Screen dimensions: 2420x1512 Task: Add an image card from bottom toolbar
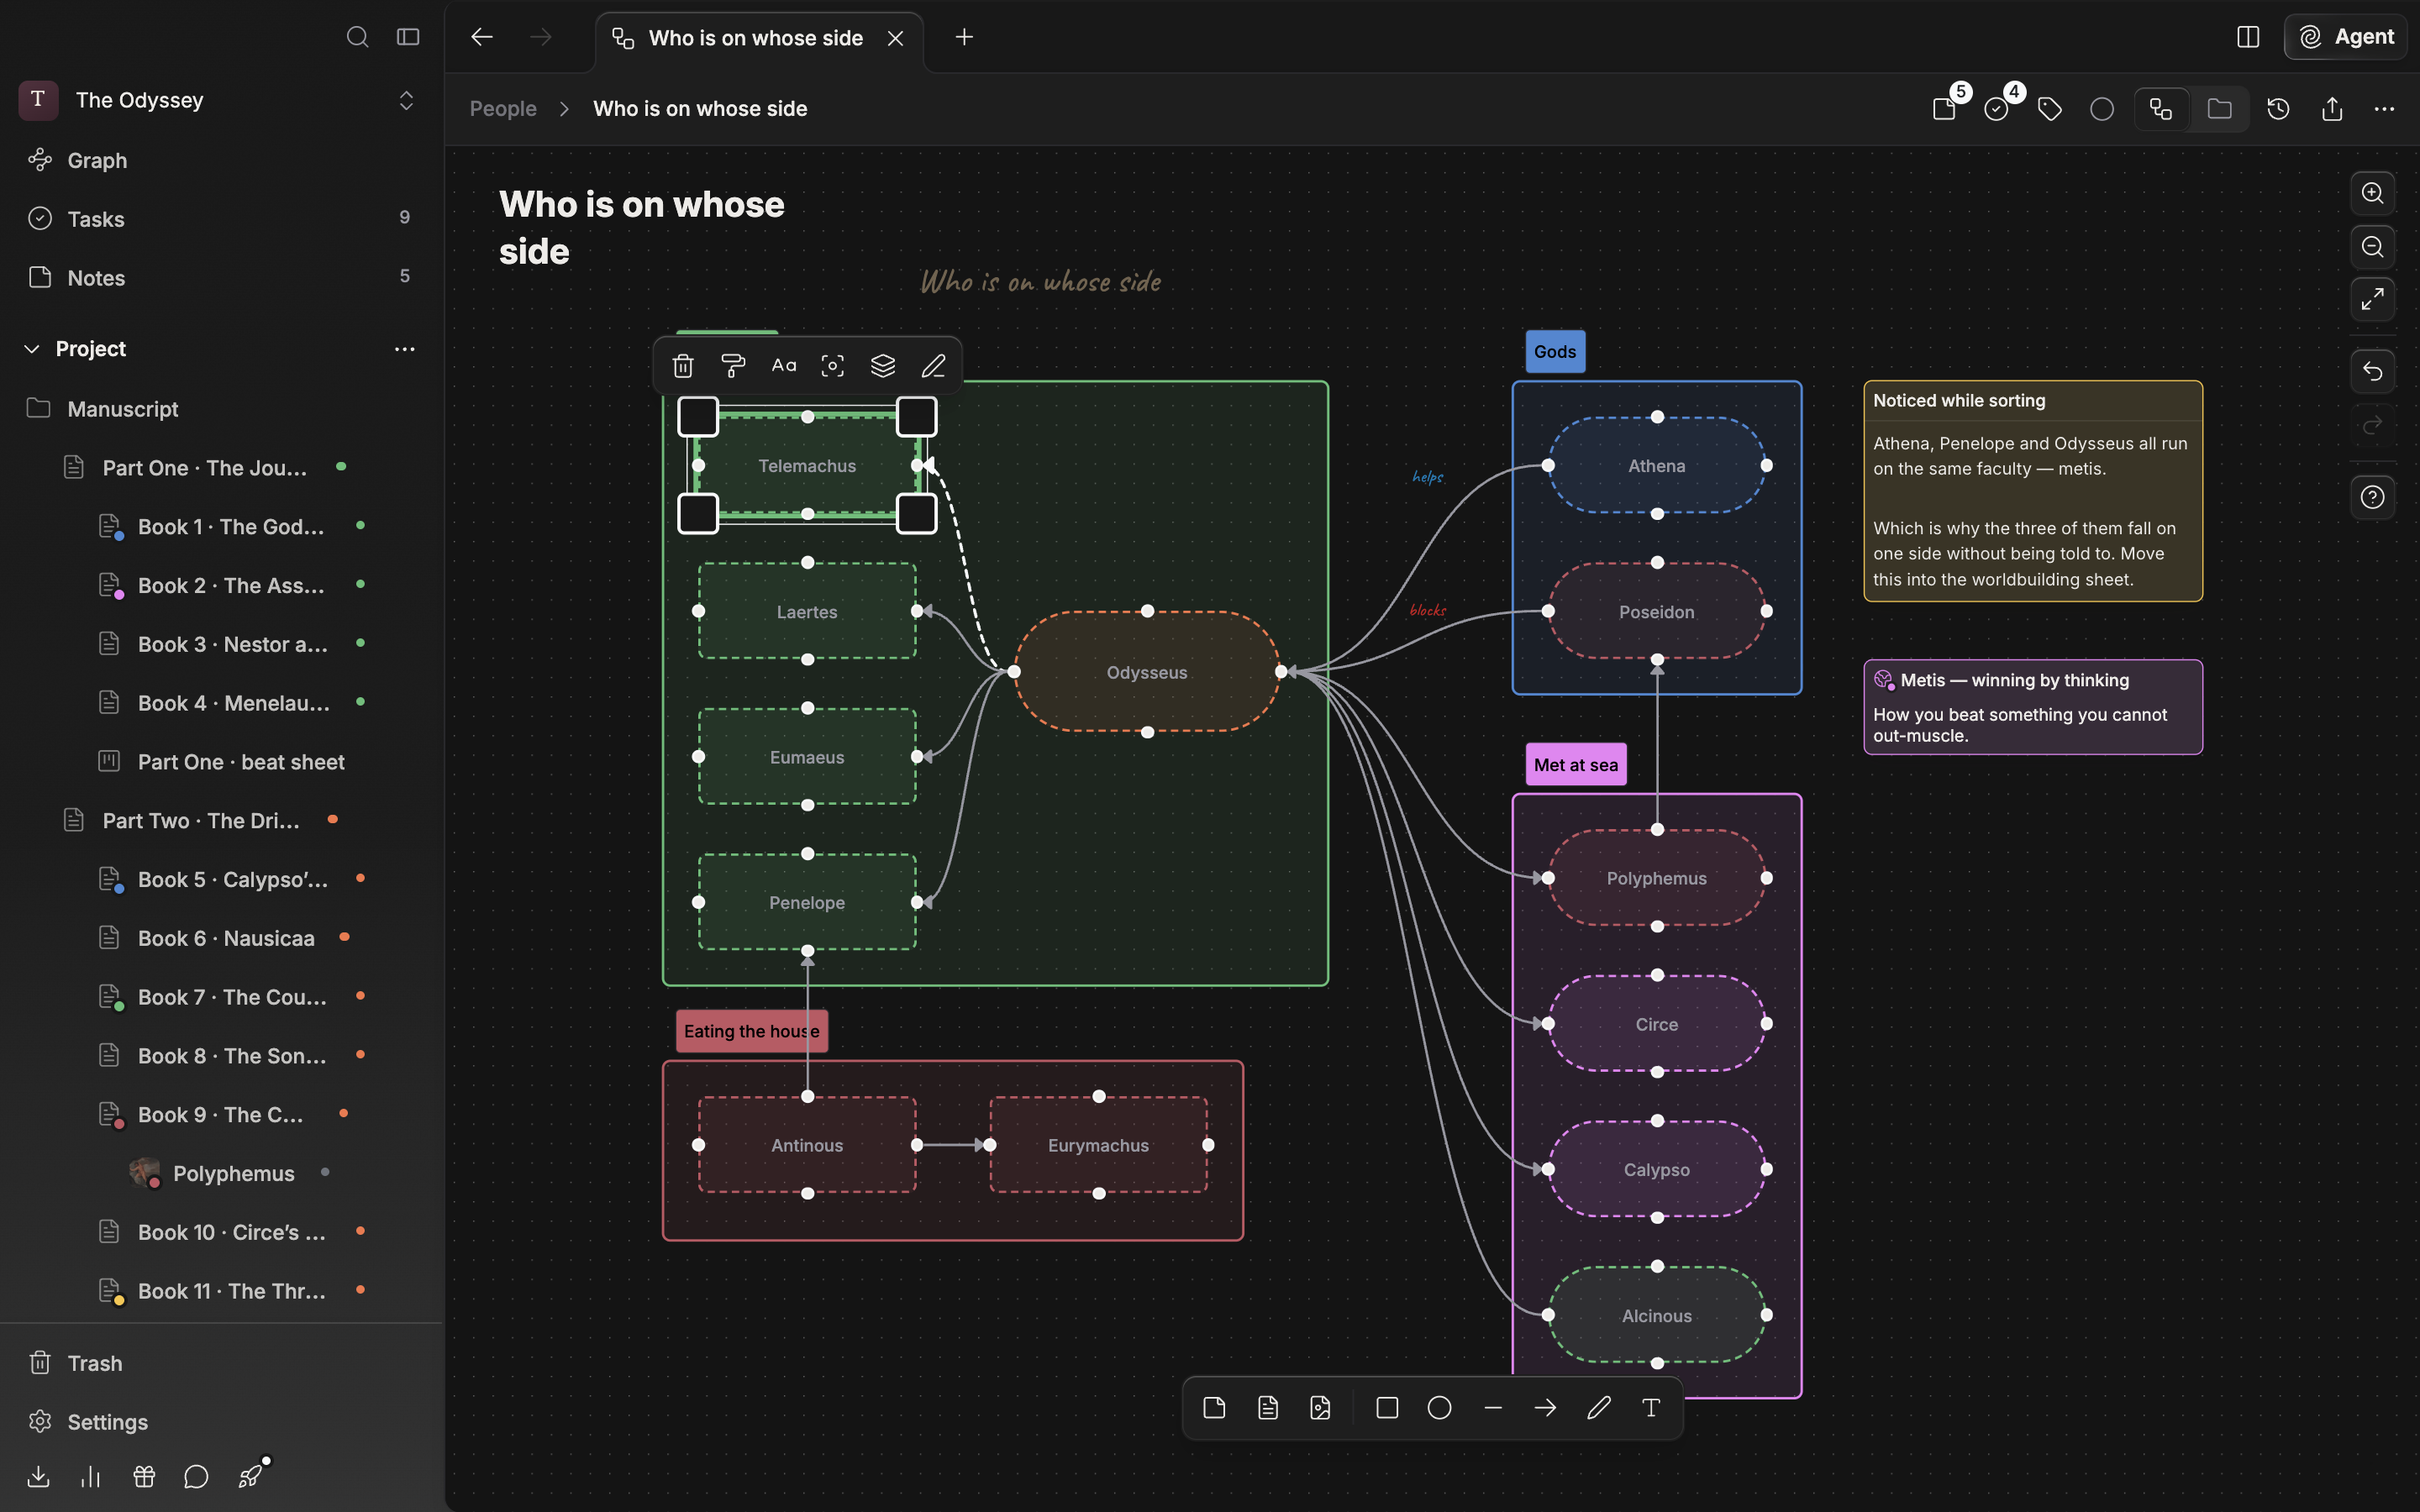tap(1321, 1408)
